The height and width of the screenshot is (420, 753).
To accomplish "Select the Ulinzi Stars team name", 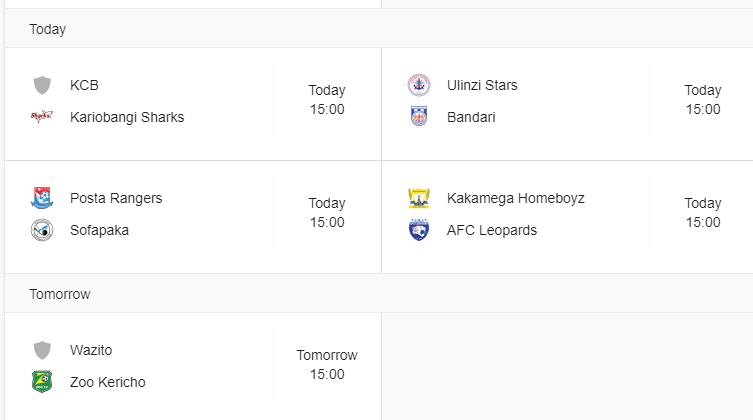I will pyautogui.click(x=482, y=85).
